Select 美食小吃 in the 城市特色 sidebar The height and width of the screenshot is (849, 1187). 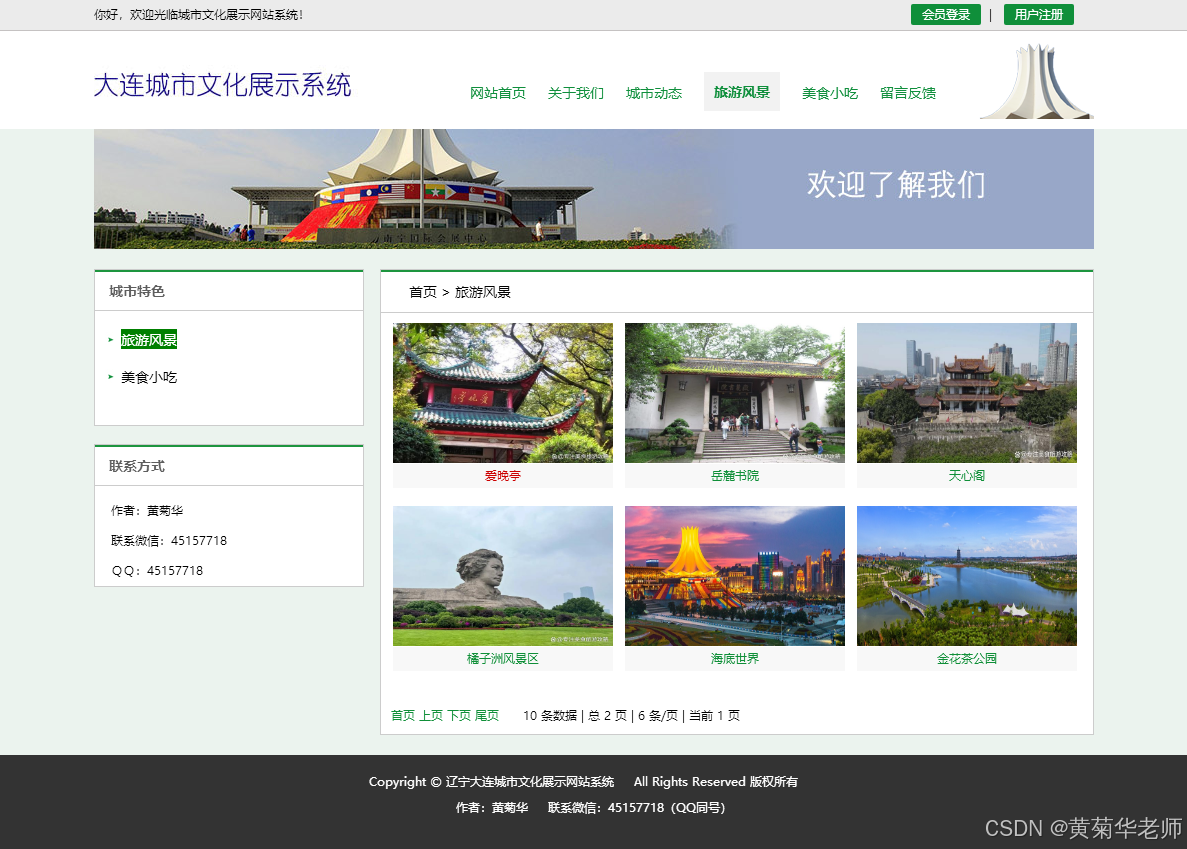(149, 377)
